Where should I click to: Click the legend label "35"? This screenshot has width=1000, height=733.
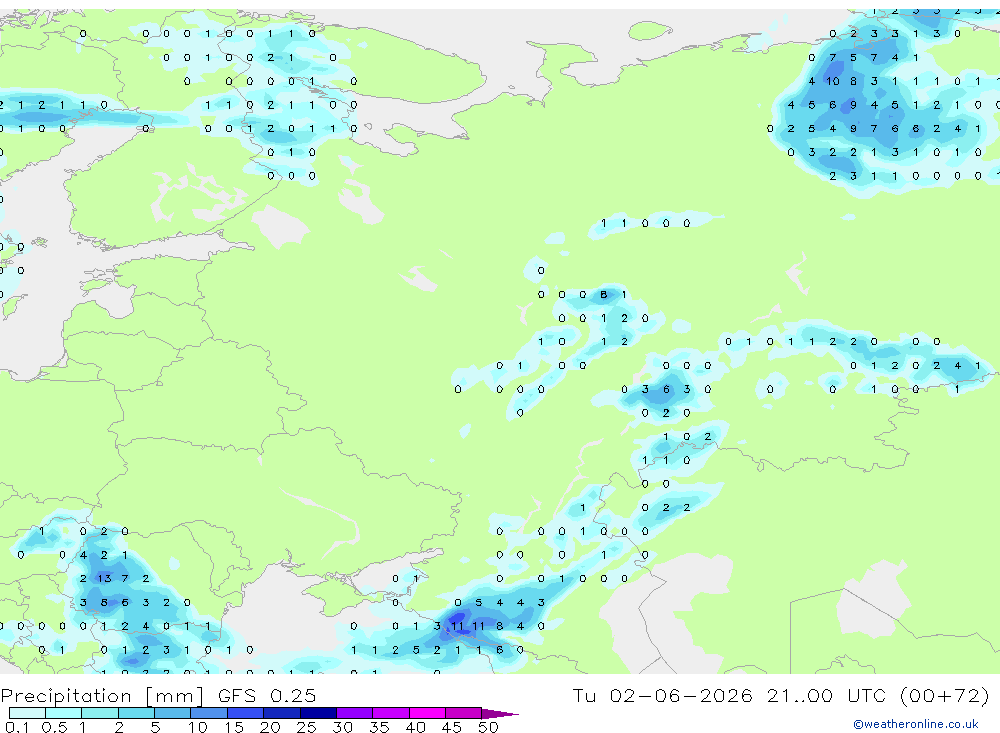click(x=379, y=727)
